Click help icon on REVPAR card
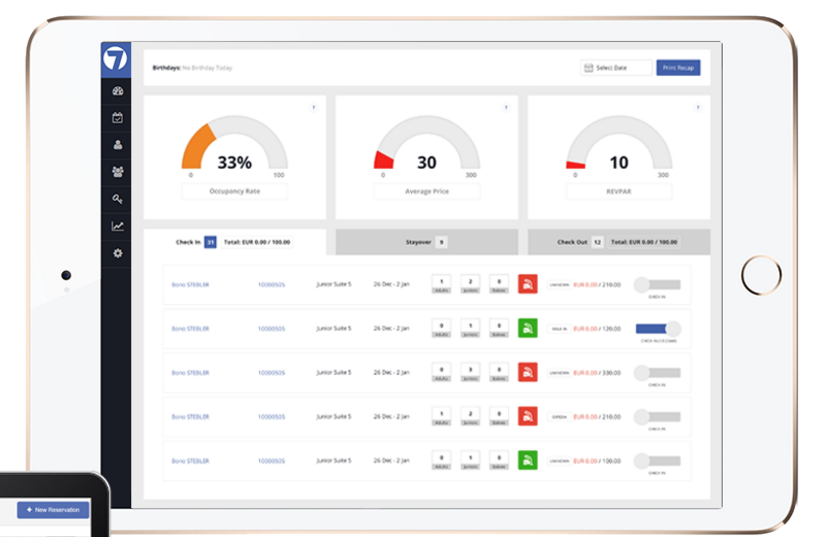The image size is (819, 537). tap(698, 108)
